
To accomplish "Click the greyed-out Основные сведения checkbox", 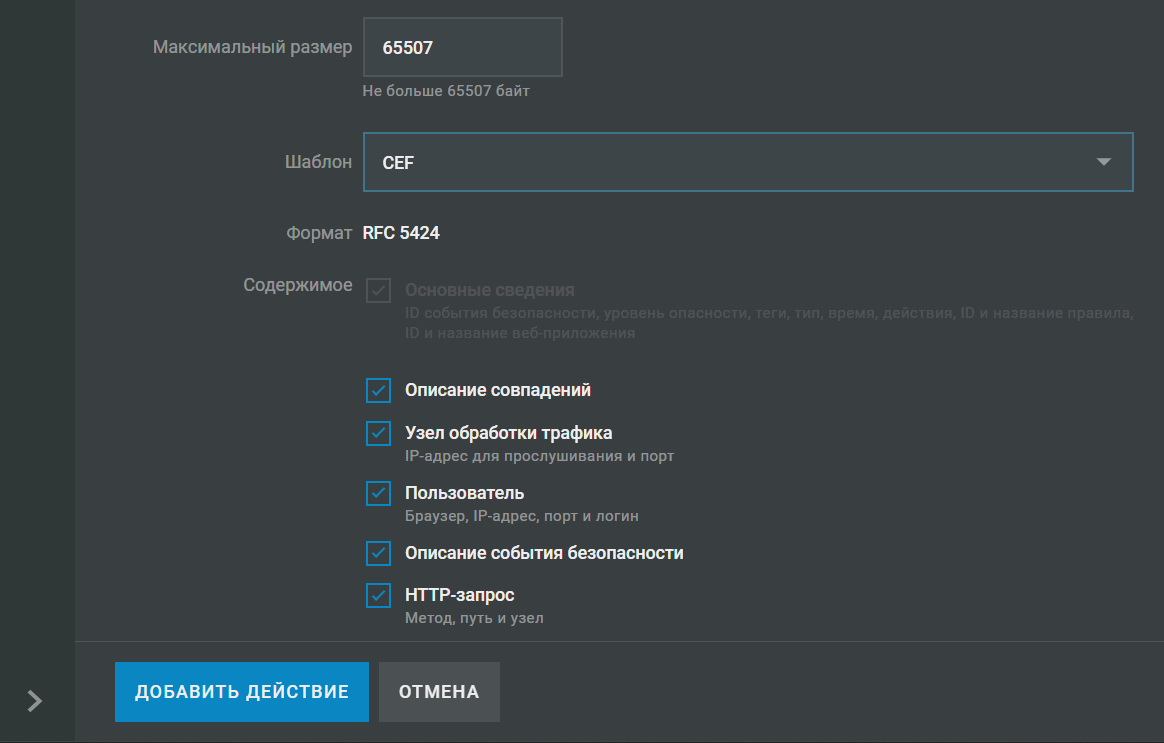I will (378, 291).
